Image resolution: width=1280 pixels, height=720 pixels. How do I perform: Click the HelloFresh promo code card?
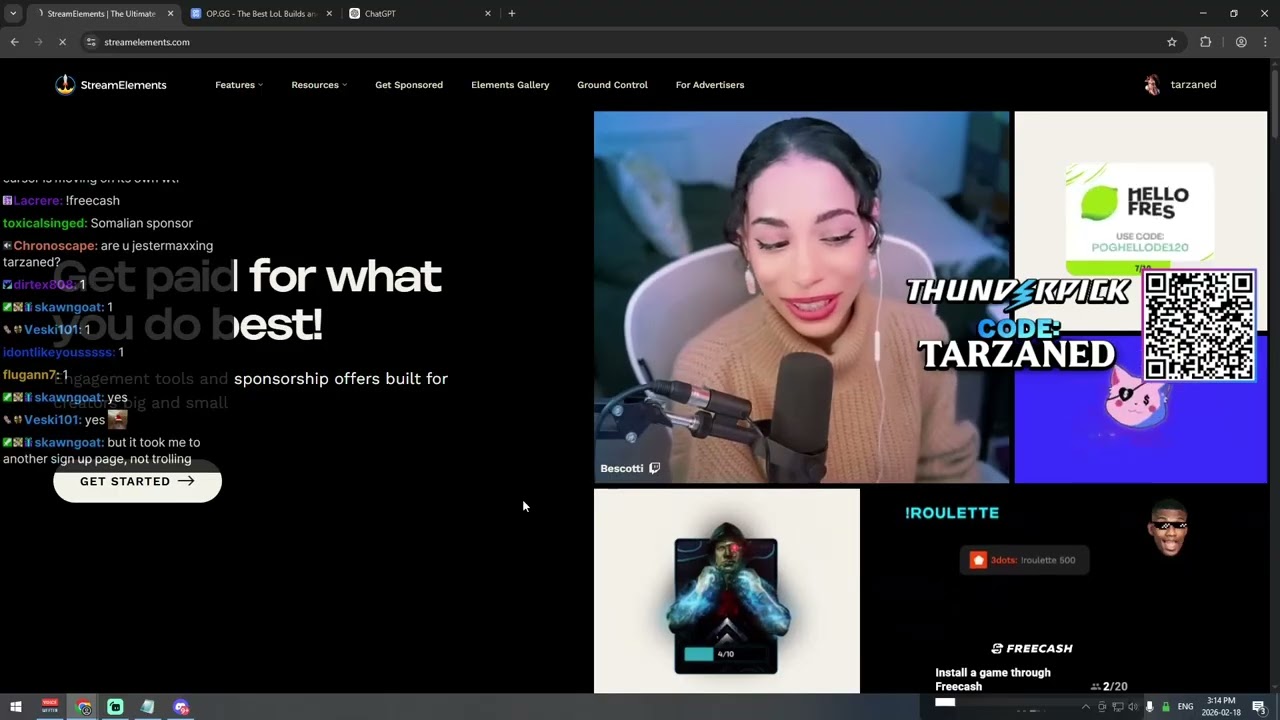1140,219
